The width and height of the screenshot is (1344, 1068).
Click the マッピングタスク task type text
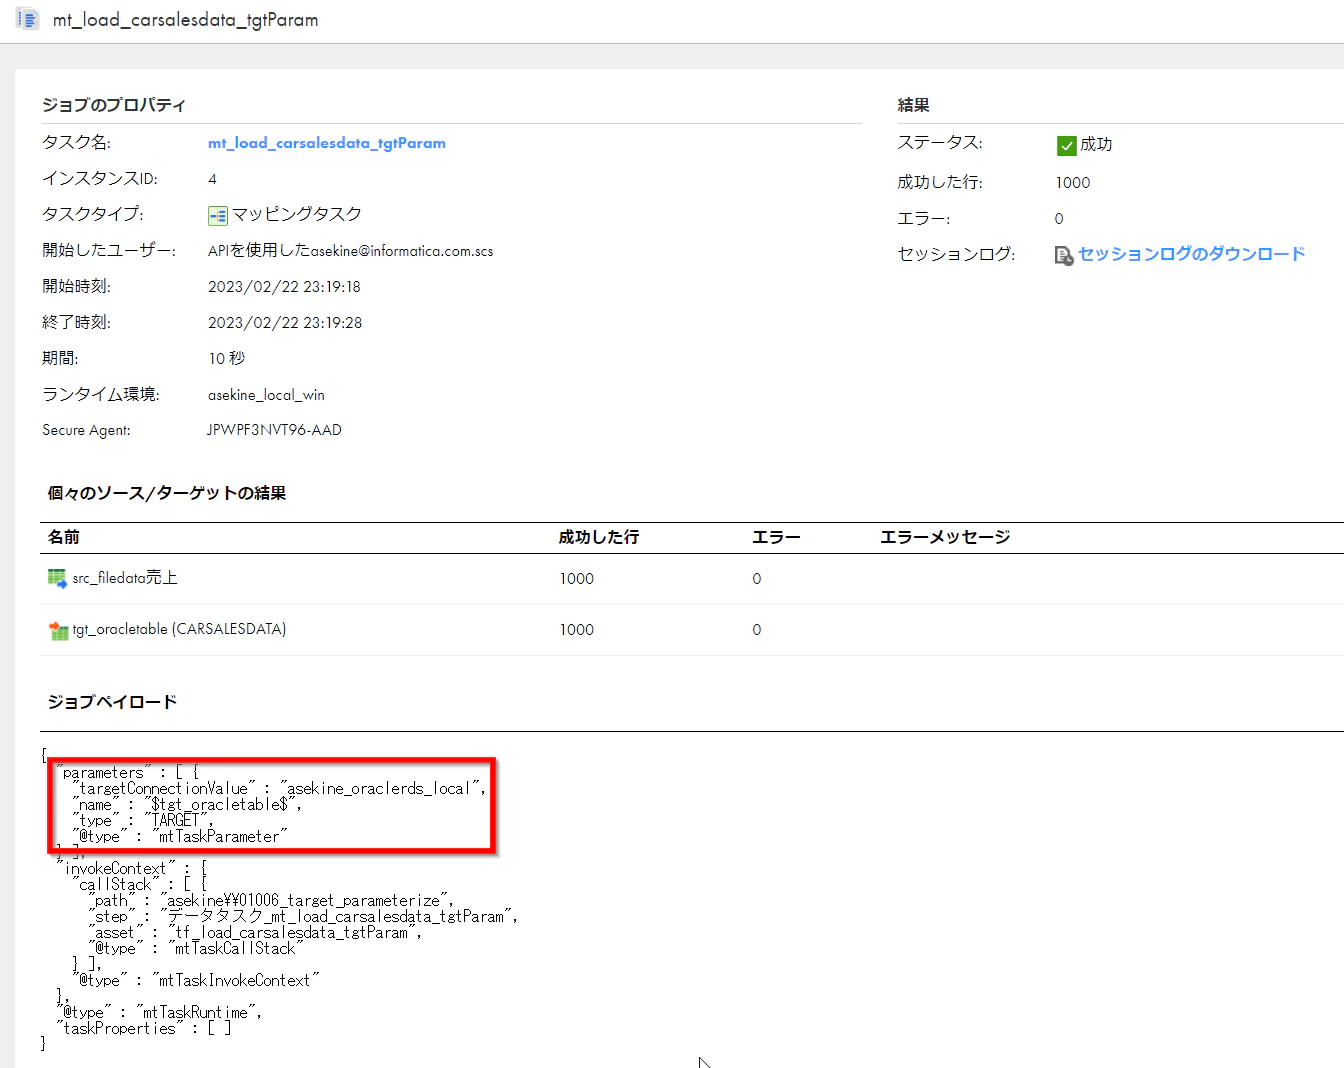coord(297,214)
